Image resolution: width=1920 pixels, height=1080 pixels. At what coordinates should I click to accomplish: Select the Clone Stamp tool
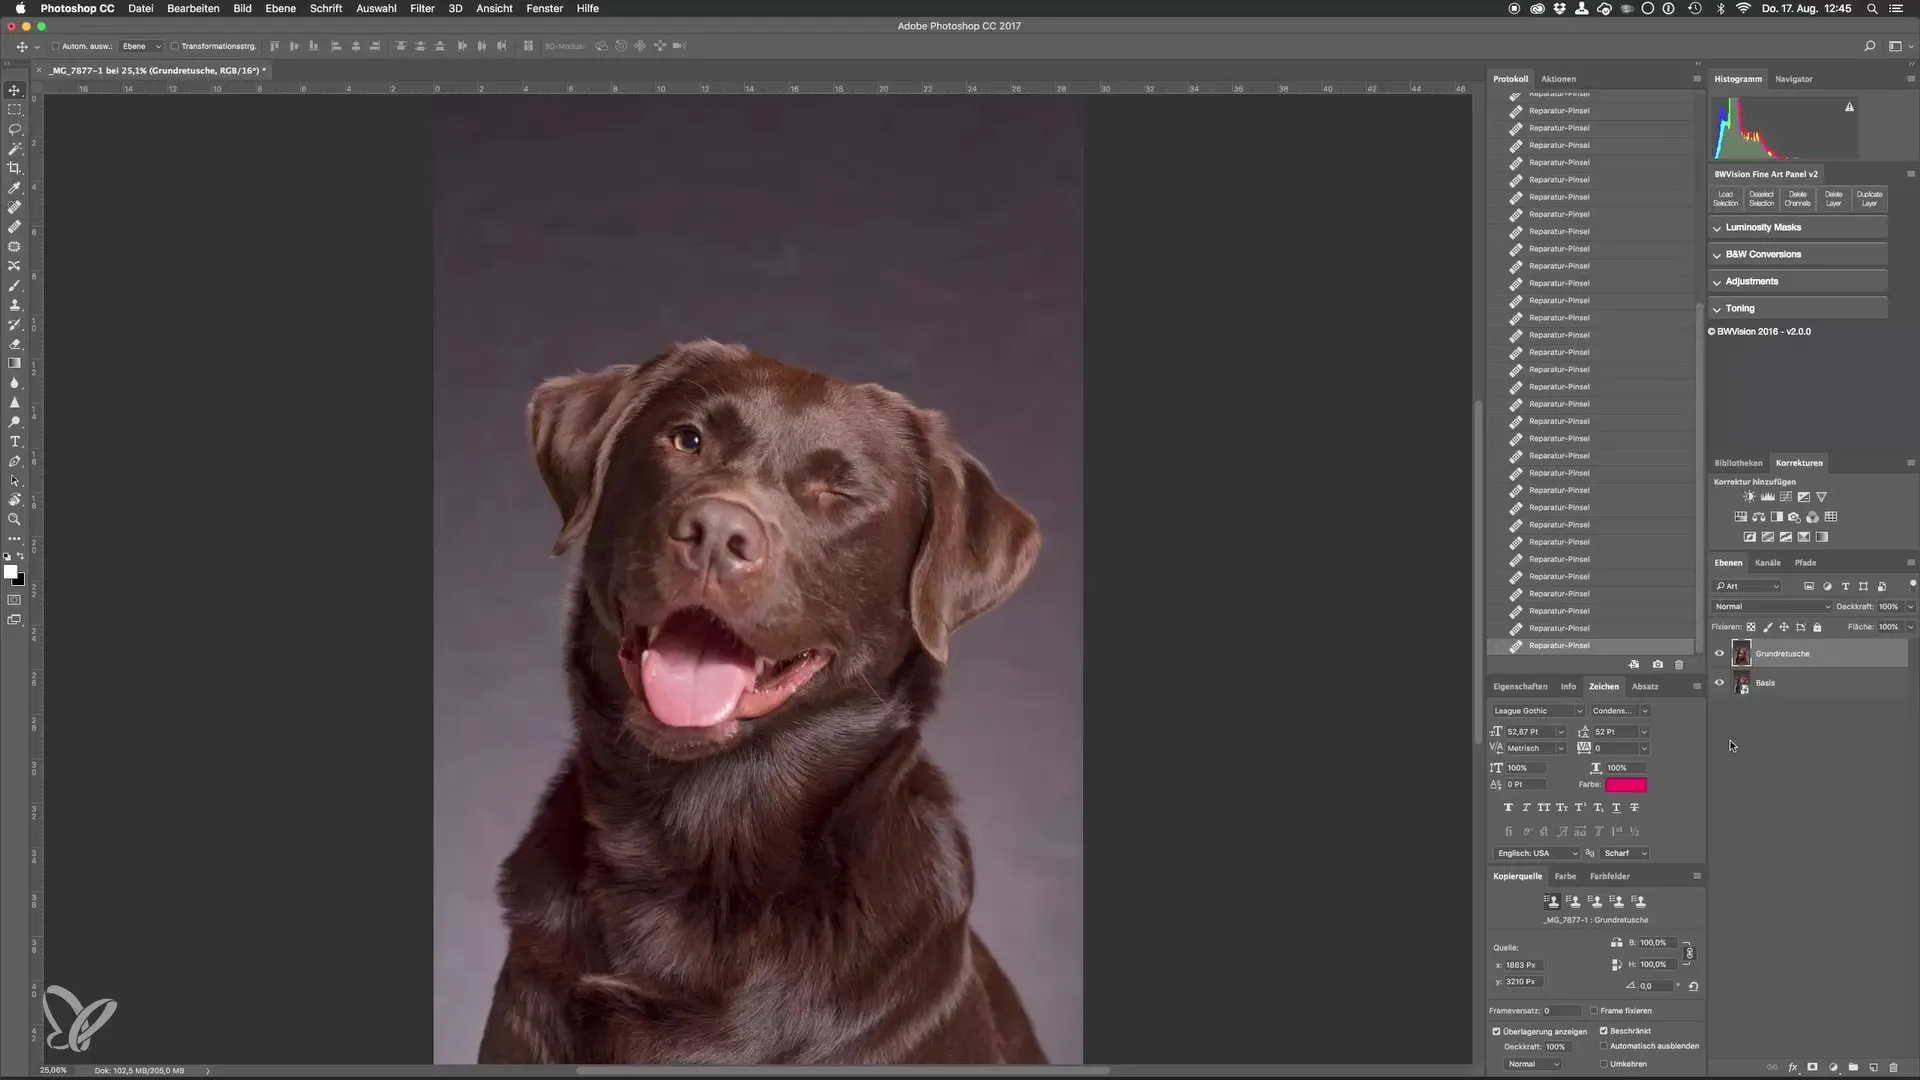14,305
